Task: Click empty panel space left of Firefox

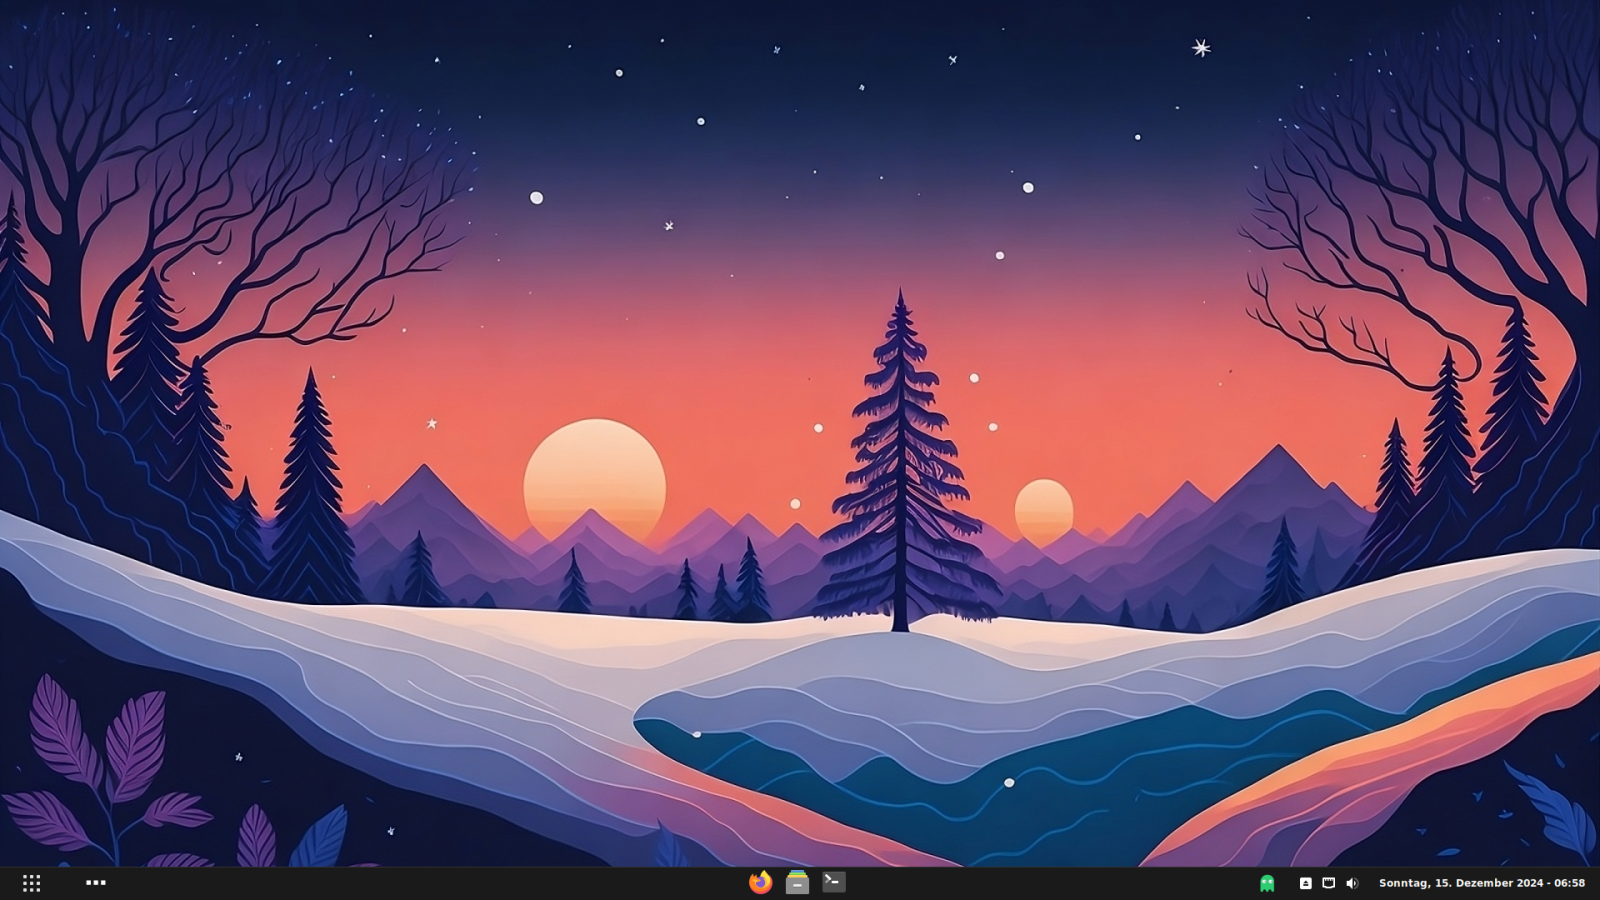Action: pyautogui.click(x=450, y=883)
